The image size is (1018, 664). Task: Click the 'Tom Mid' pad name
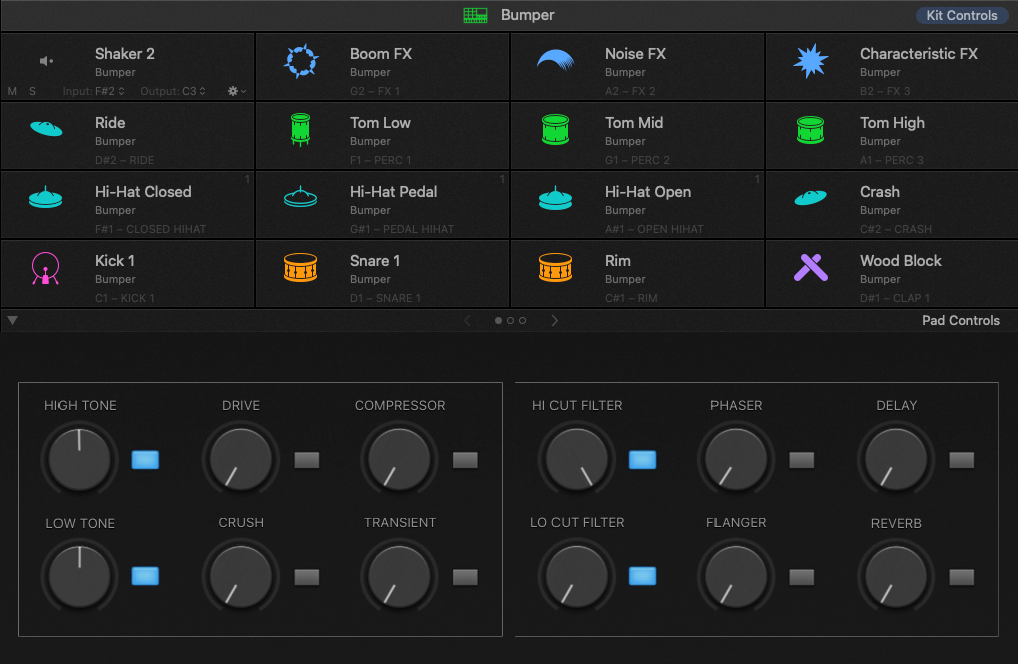click(x=634, y=123)
